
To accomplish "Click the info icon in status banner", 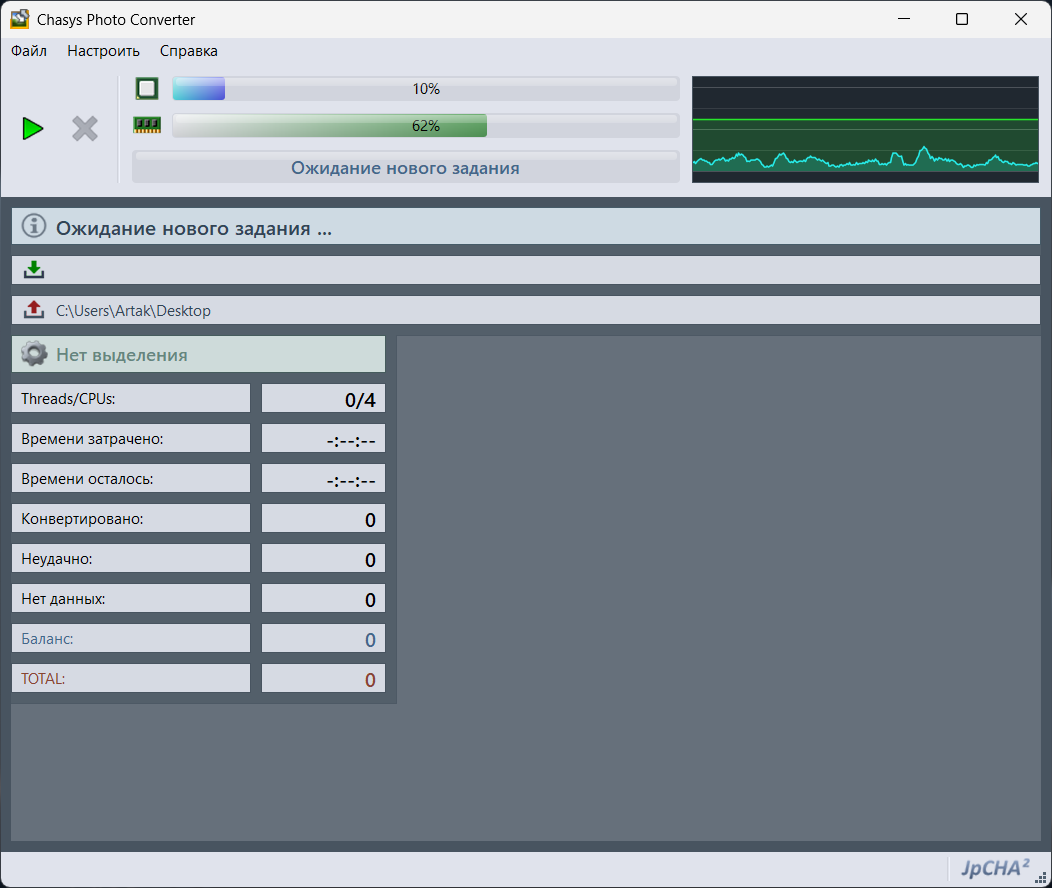I will pos(34,226).
